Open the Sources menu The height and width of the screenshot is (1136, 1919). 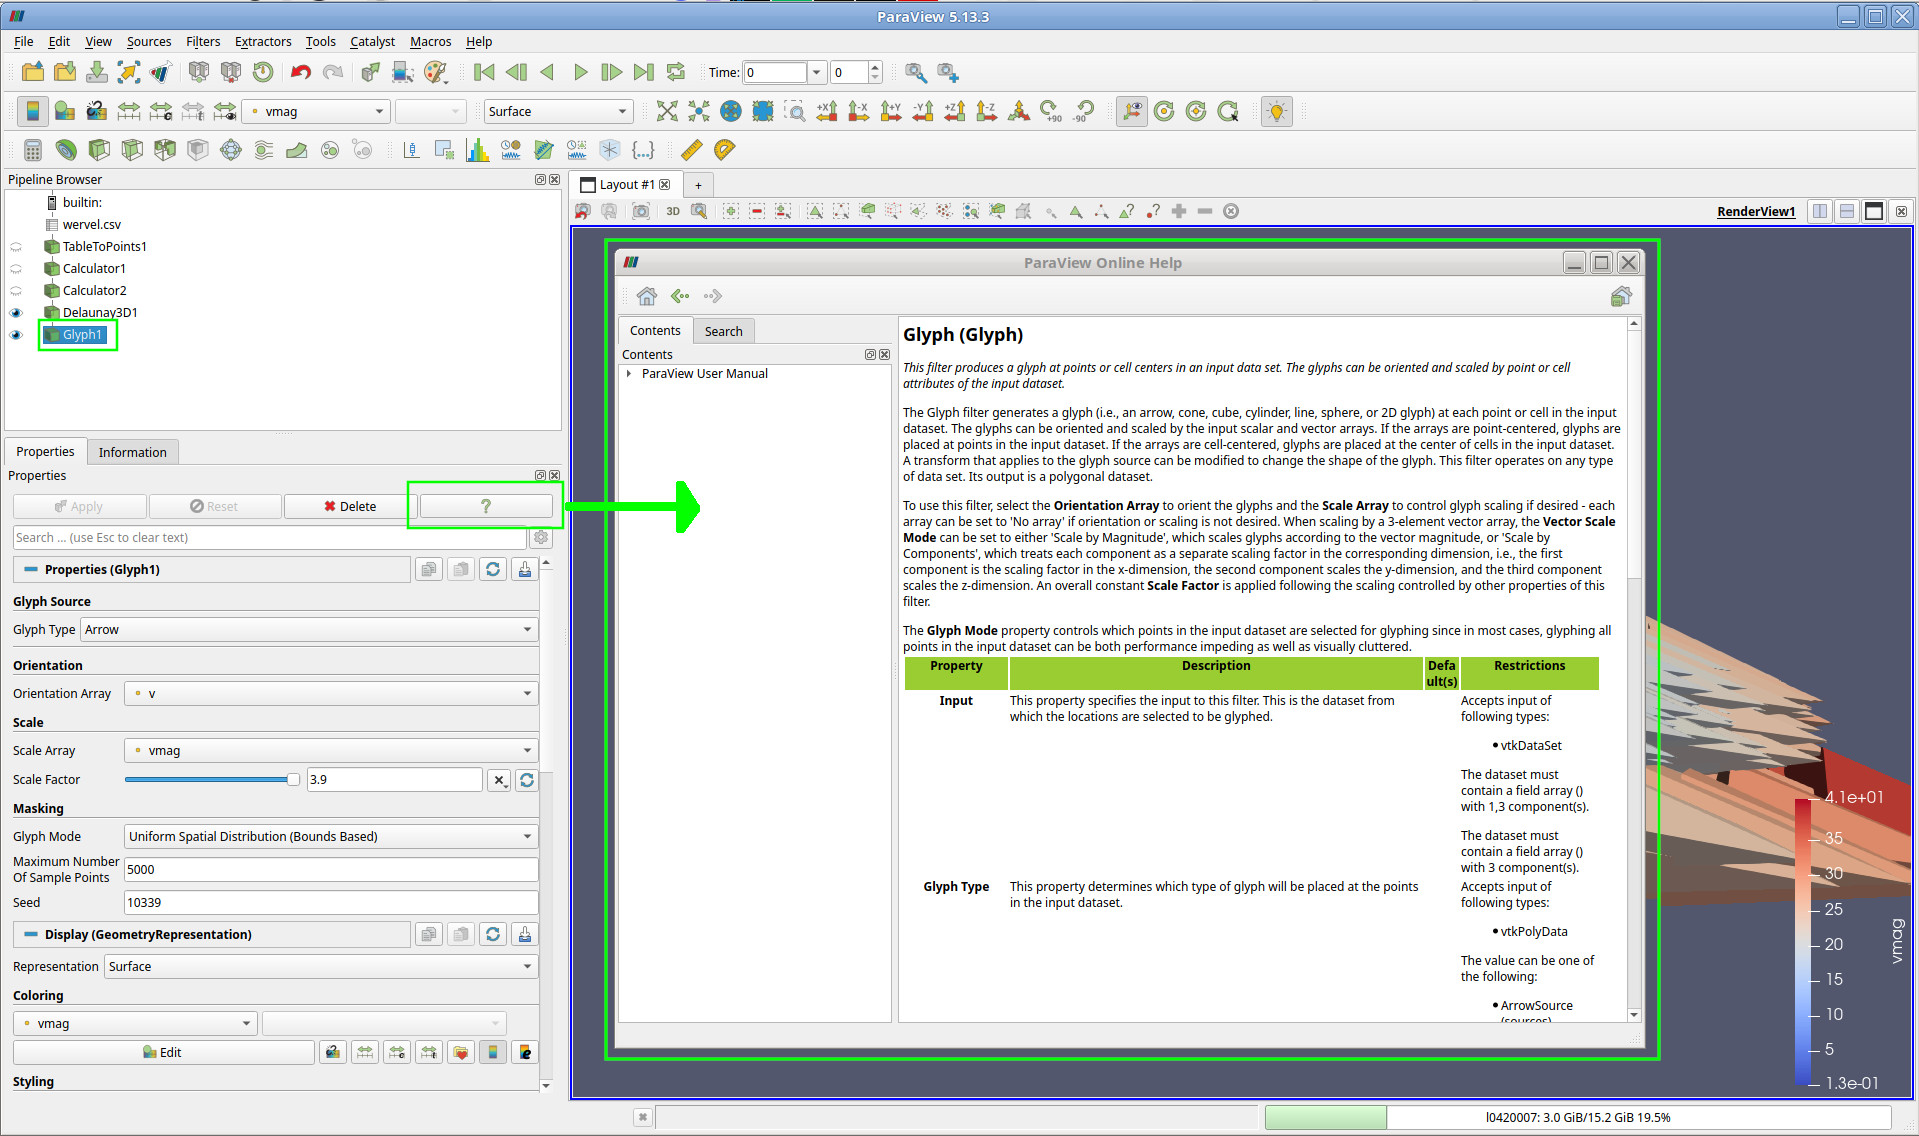pos(149,41)
